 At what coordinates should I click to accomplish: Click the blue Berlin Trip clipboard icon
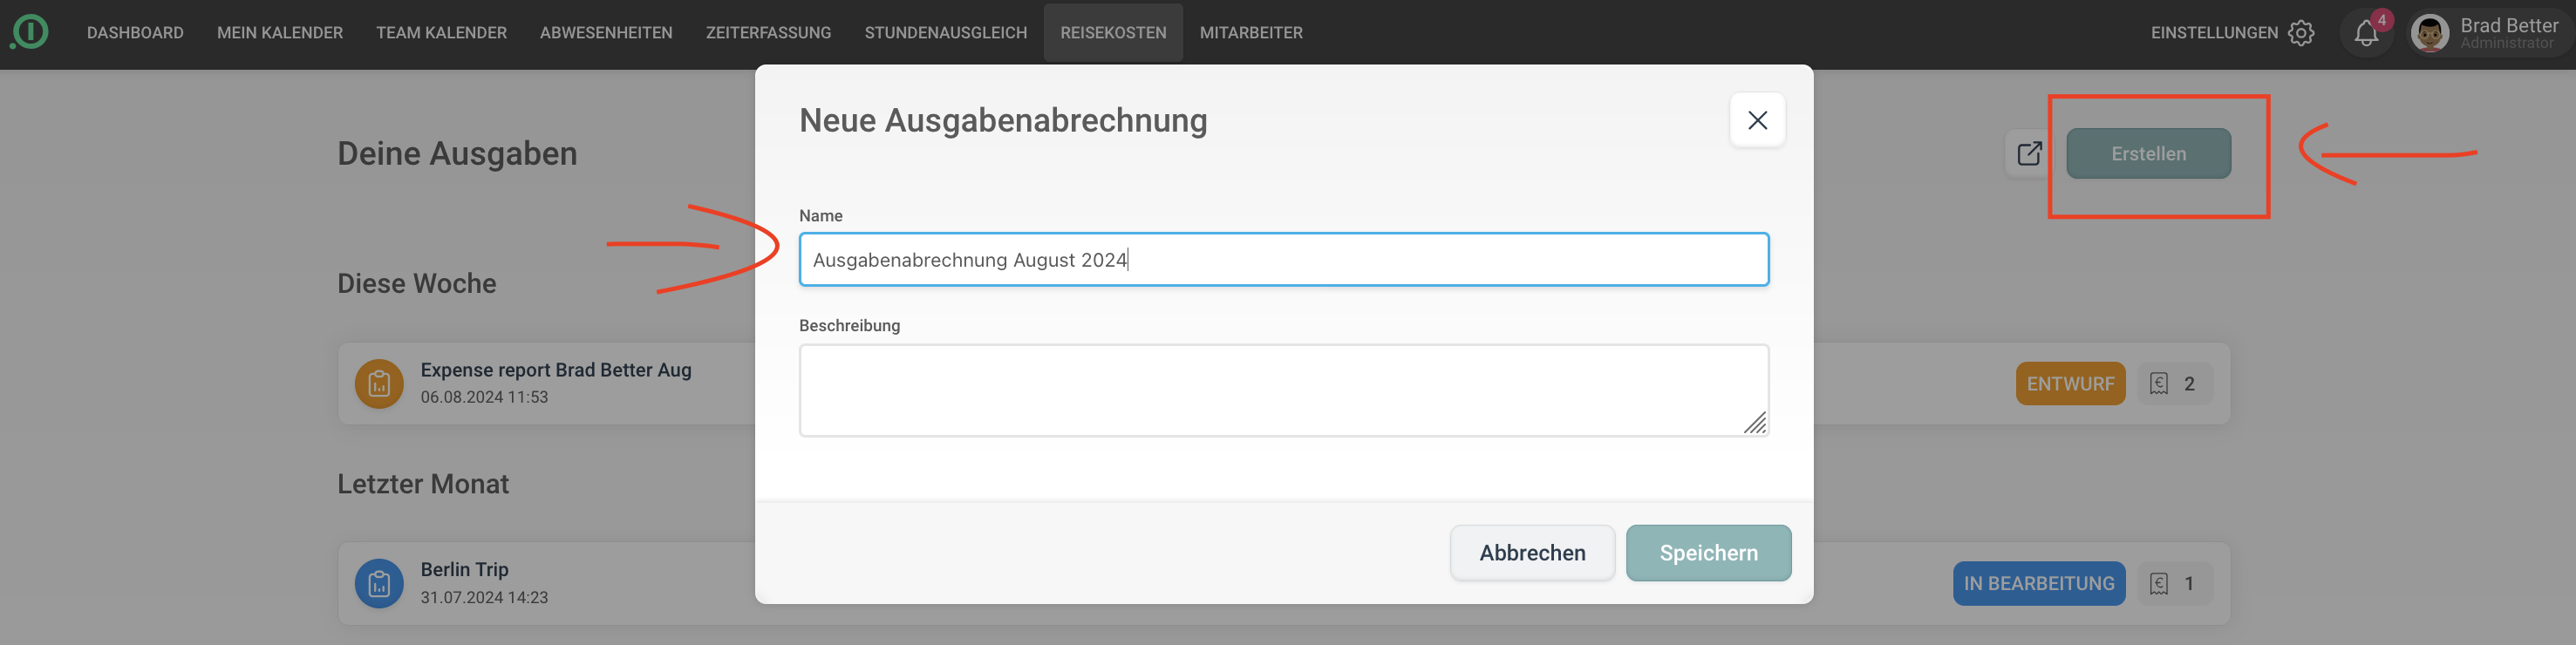pyautogui.click(x=379, y=583)
